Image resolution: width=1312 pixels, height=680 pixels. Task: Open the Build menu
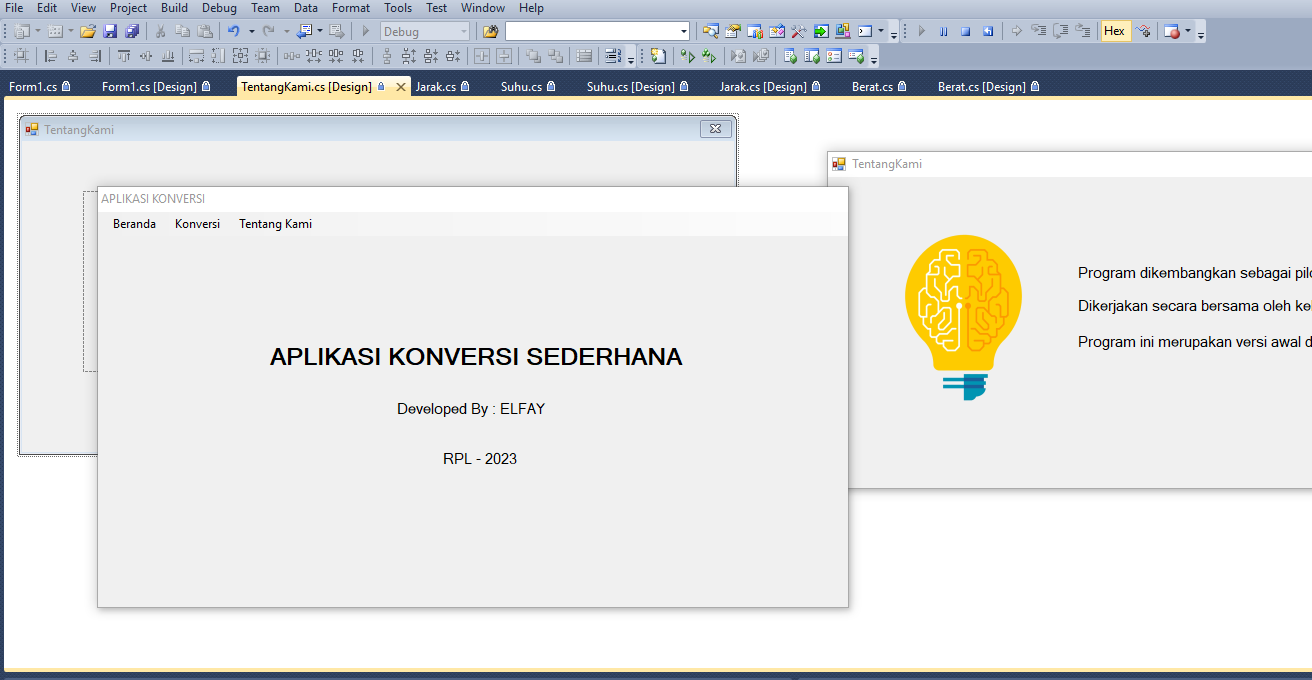pyautogui.click(x=174, y=8)
